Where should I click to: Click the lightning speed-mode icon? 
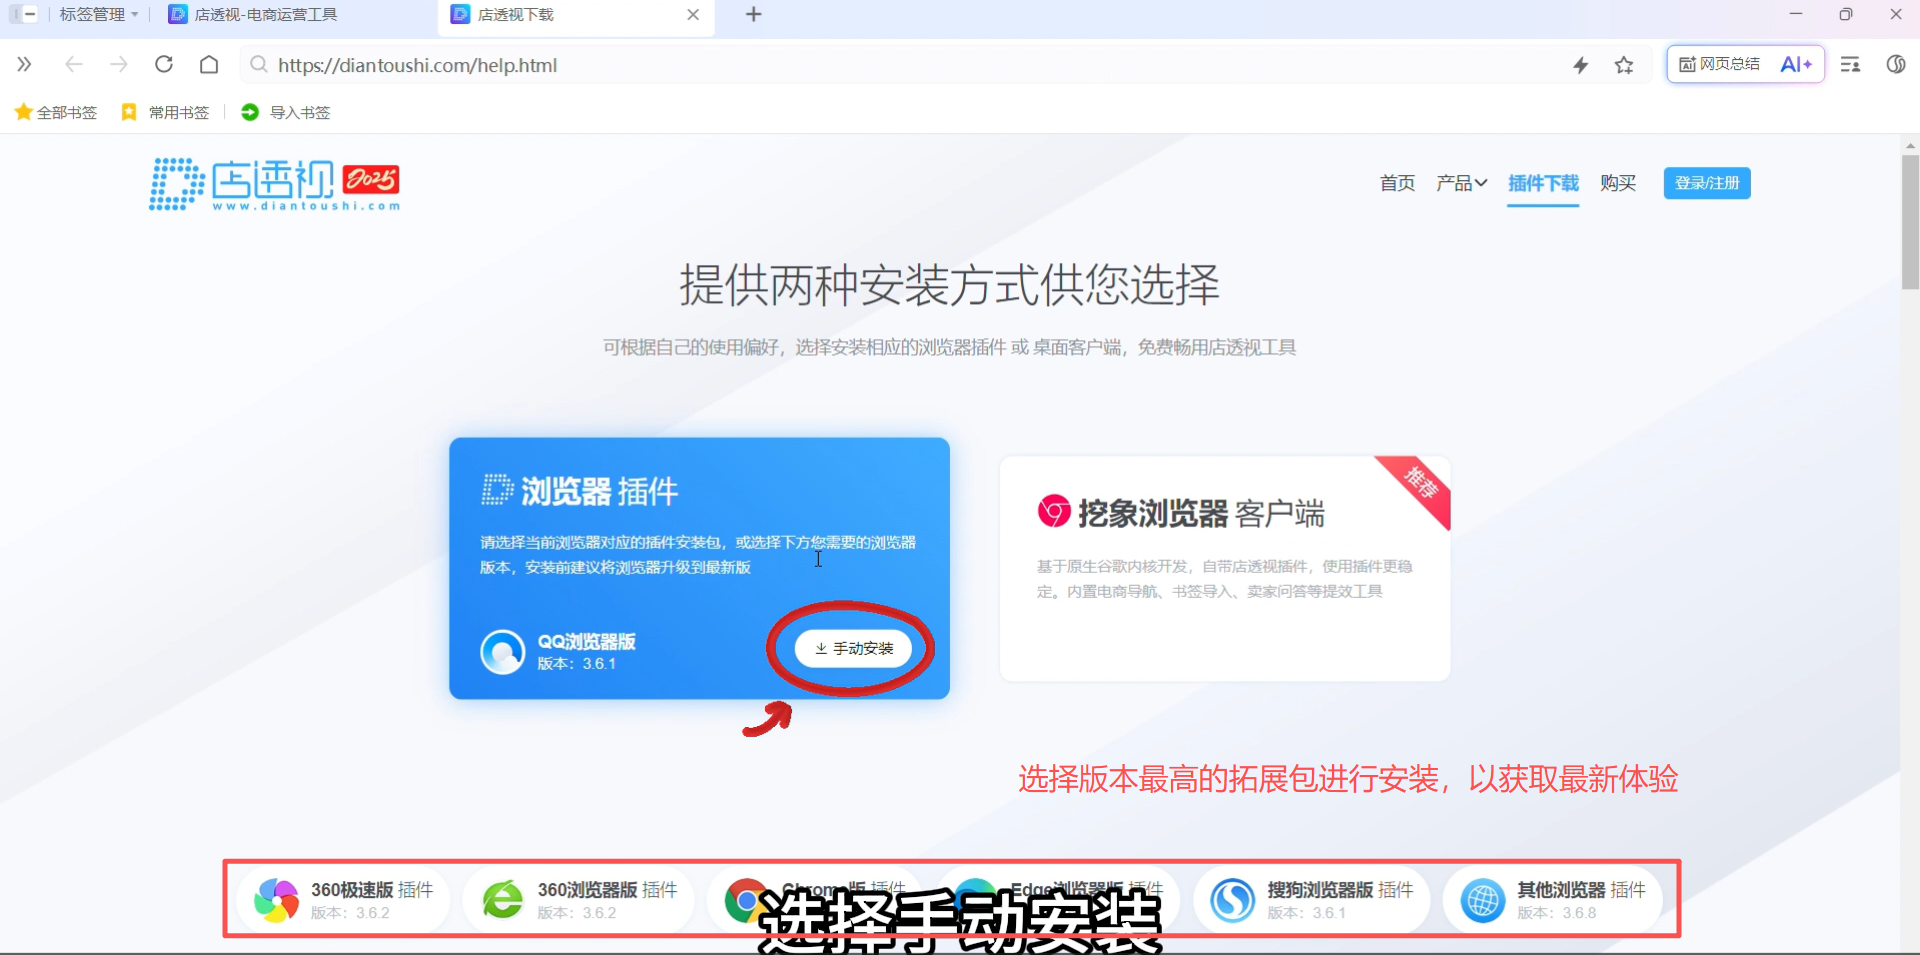pos(1581,65)
